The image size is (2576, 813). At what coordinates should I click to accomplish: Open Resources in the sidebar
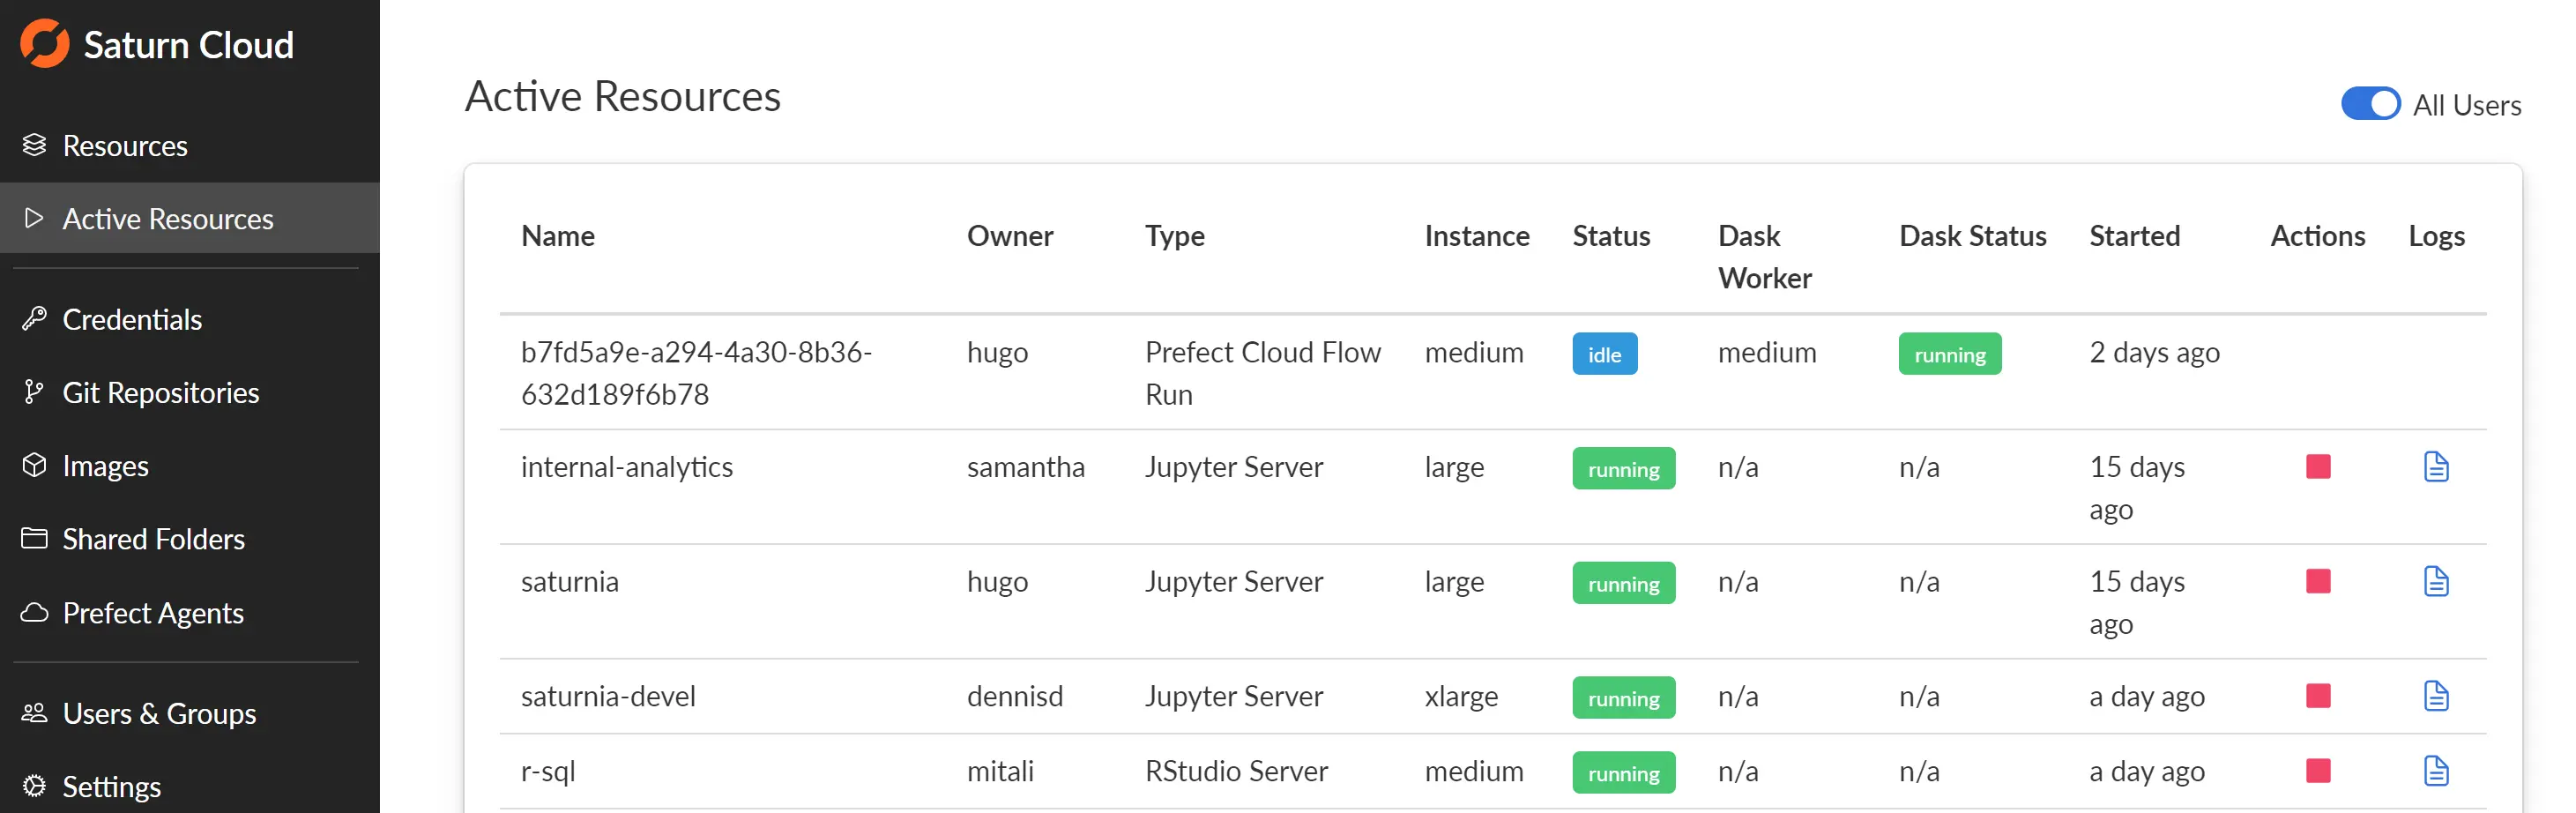click(x=124, y=146)
